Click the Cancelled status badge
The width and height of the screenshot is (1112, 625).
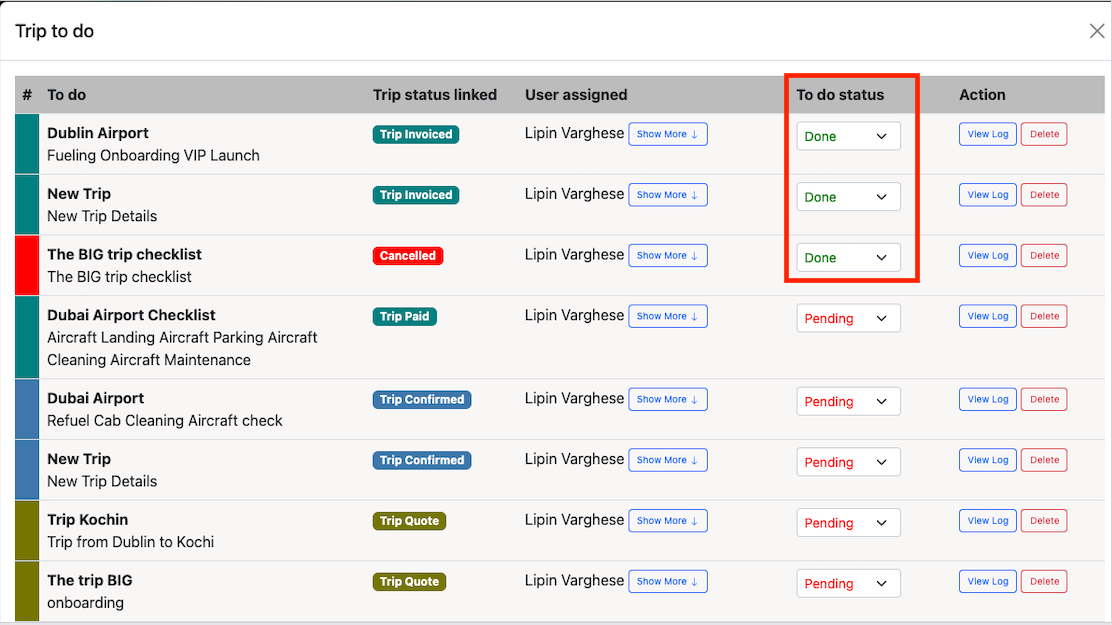(407, 256)
